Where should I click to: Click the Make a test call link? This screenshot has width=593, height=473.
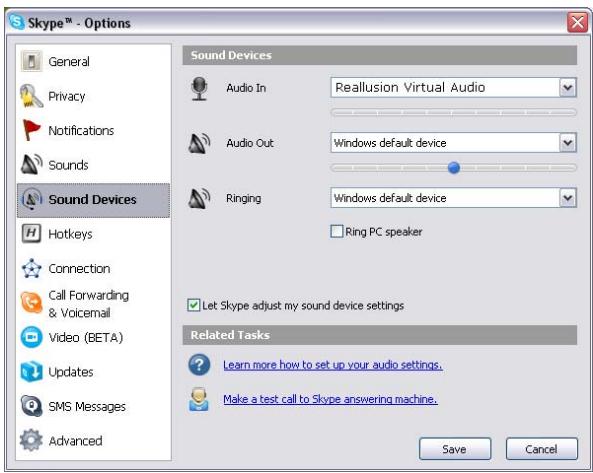(330, 399)
